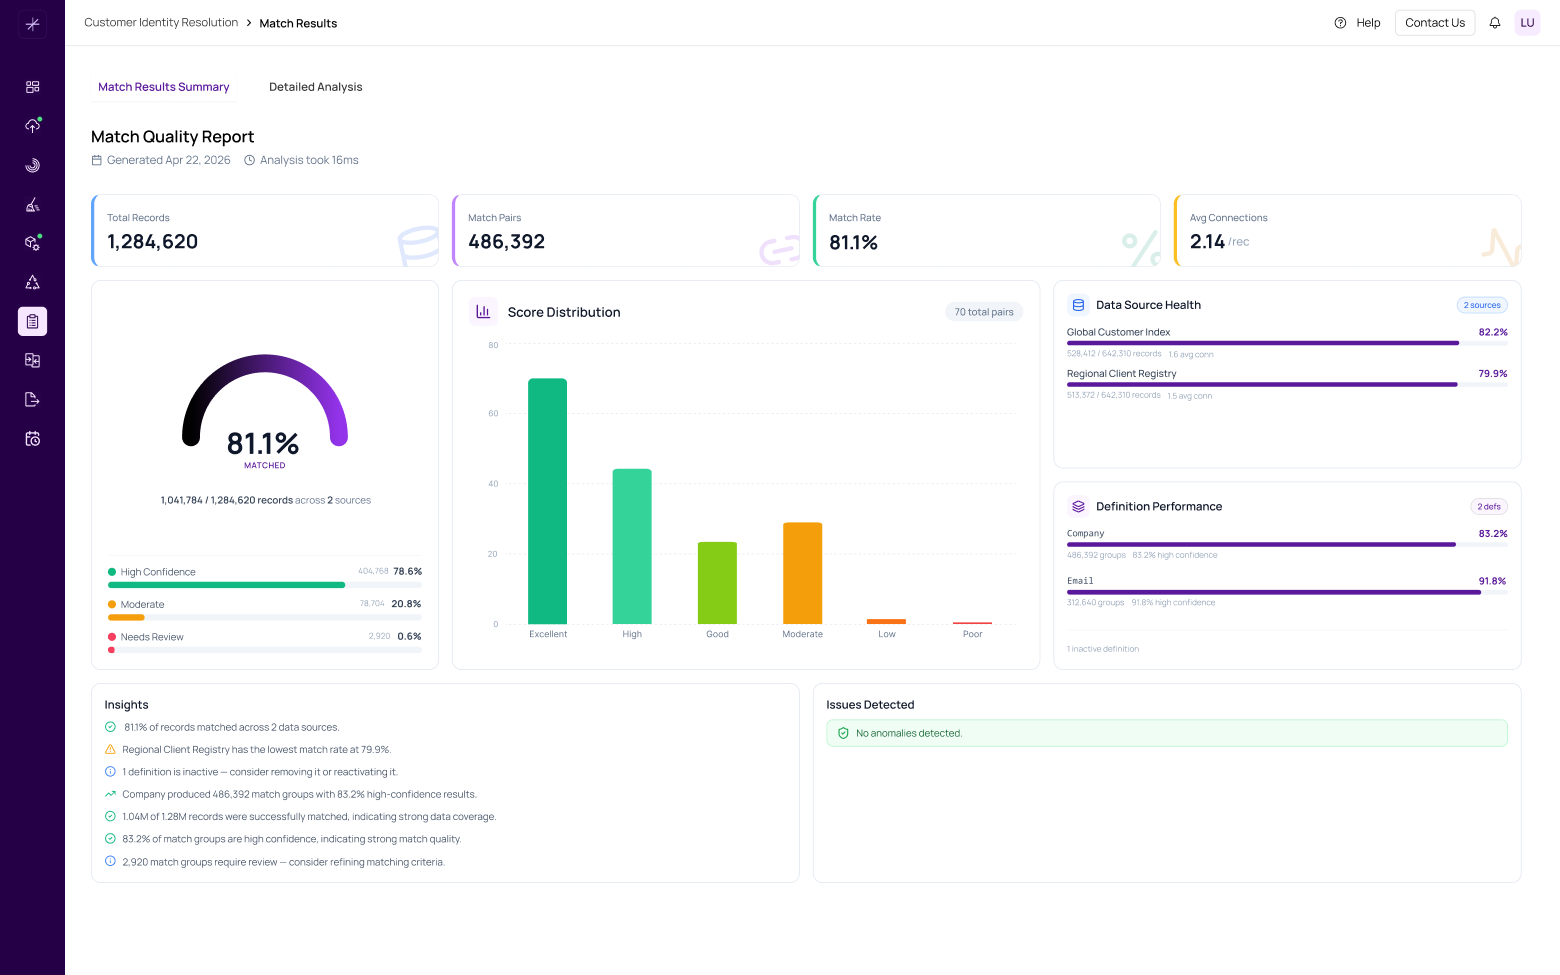
Task: Select the Match Results Summary tab
Action: (164, 87)
